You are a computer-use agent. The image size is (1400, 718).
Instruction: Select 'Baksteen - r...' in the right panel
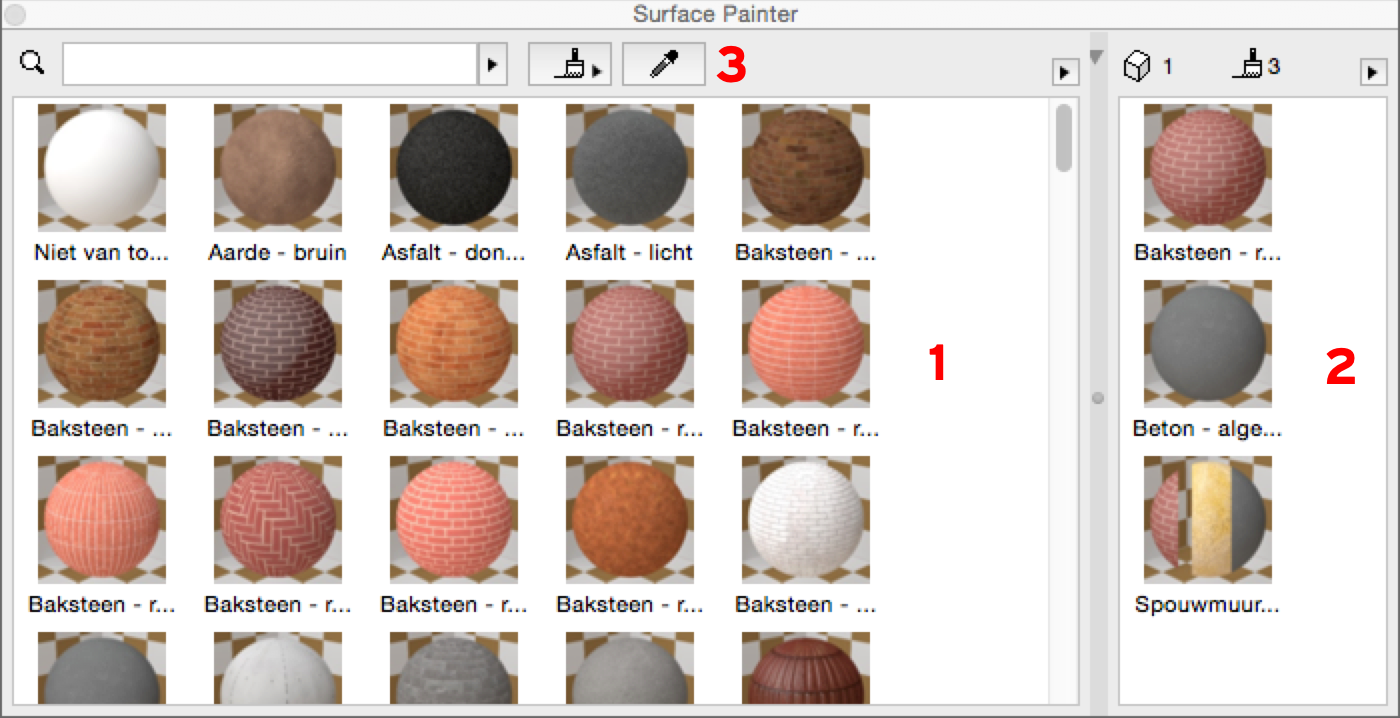1207,183
